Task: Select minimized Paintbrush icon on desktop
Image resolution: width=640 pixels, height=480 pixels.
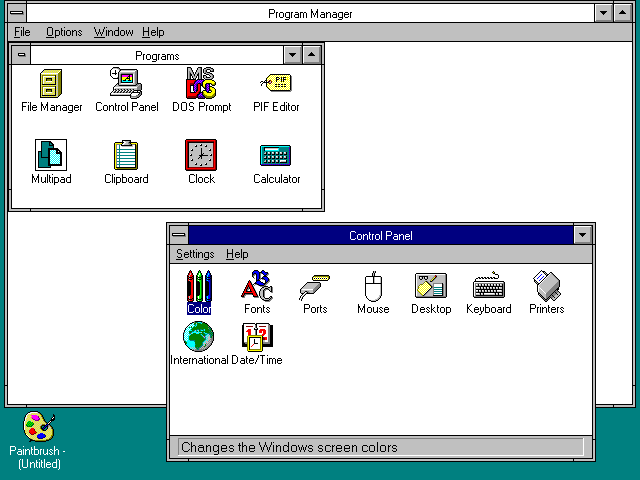Action: point(39,427)
